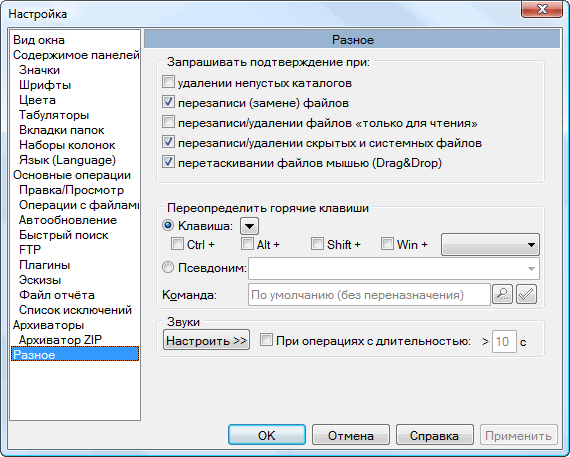Open the key selection dropdown after Win +

[x=490, y=245]
